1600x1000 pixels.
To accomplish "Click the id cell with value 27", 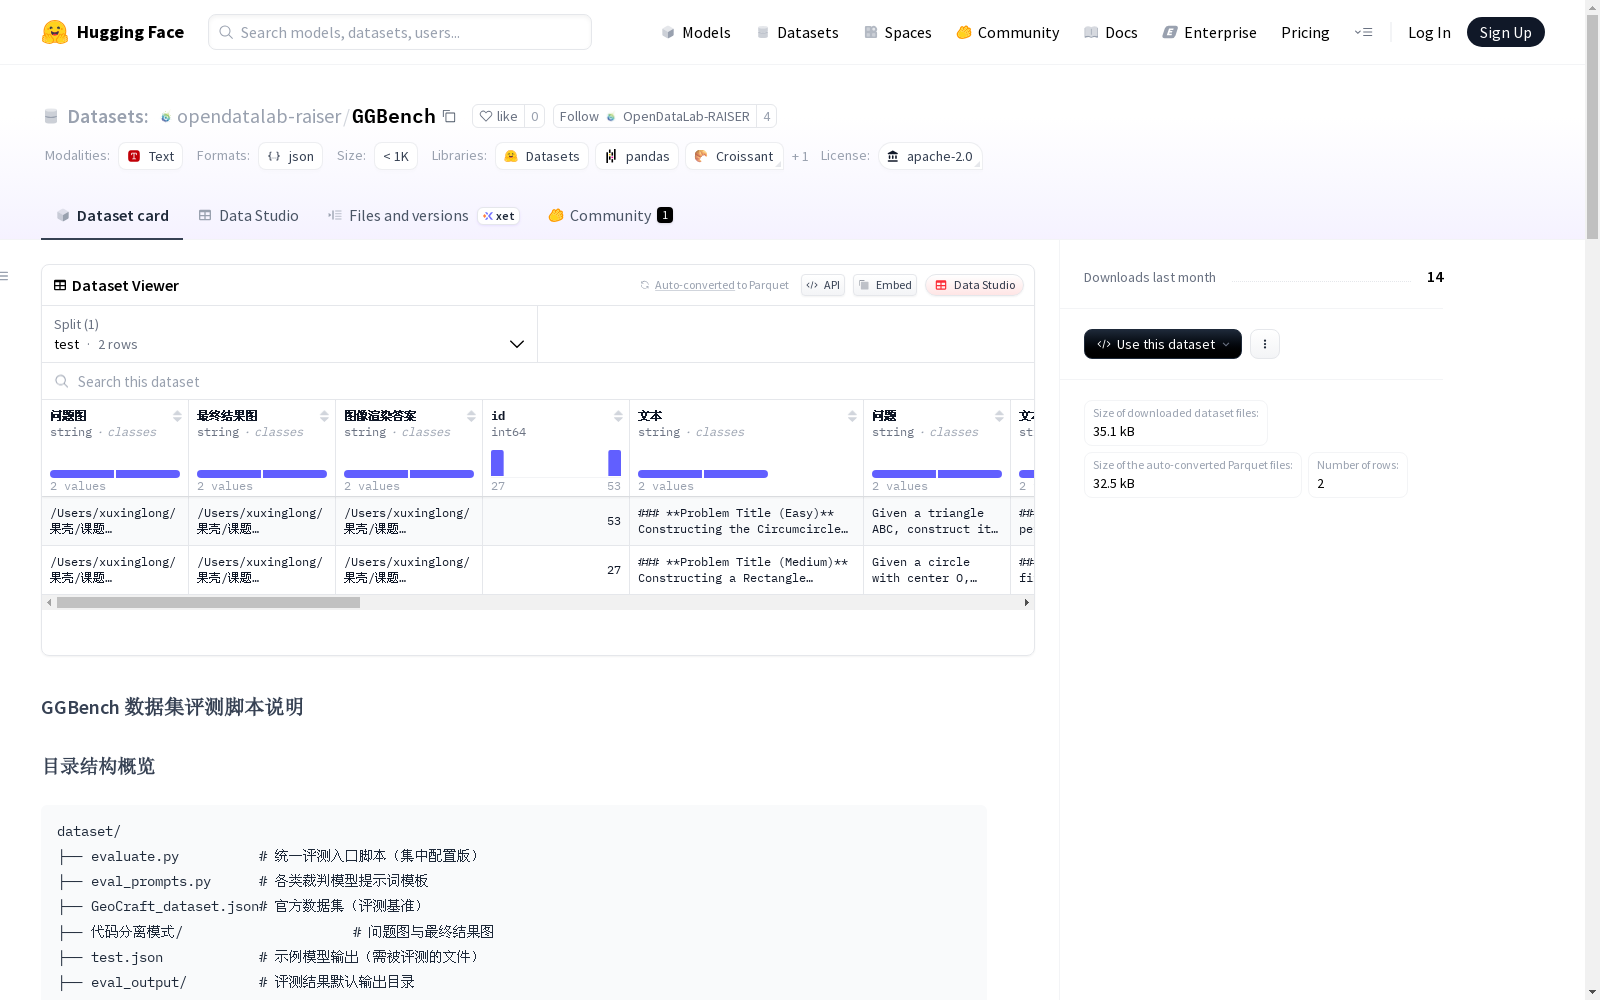I will pos(556,570).
